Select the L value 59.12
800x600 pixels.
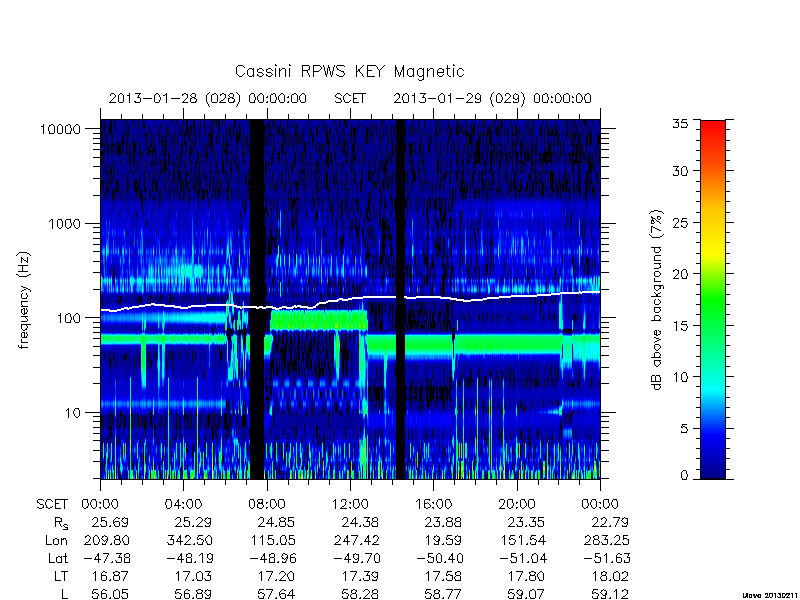(x=609, y=594)
